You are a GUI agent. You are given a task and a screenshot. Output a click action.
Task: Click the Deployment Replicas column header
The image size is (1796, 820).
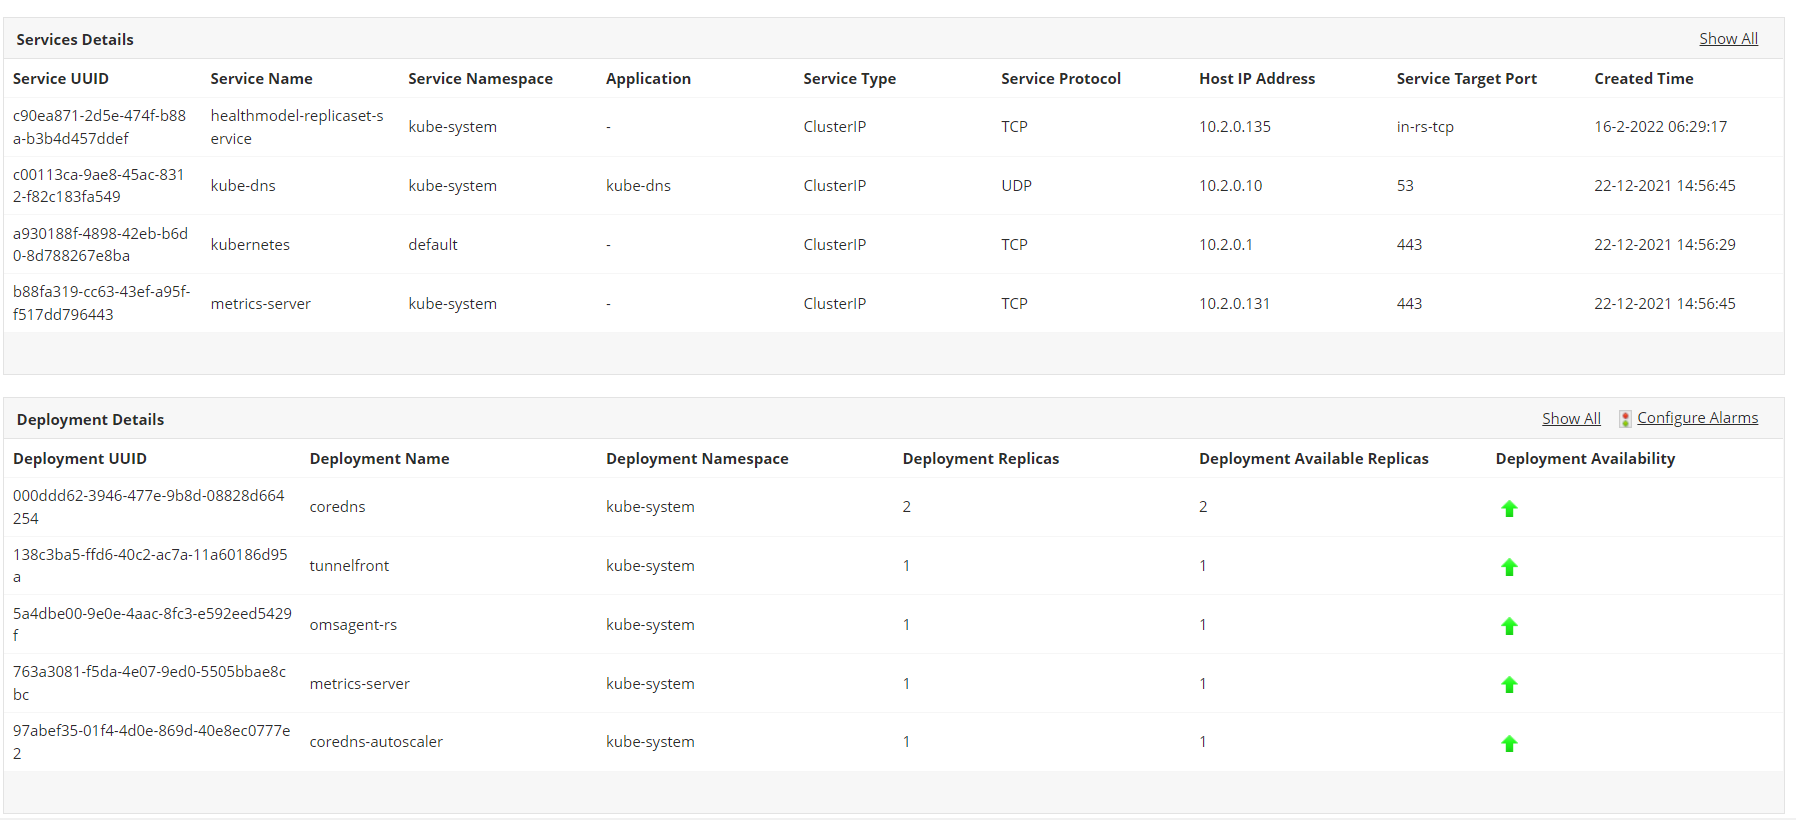[x=980, y=459]
